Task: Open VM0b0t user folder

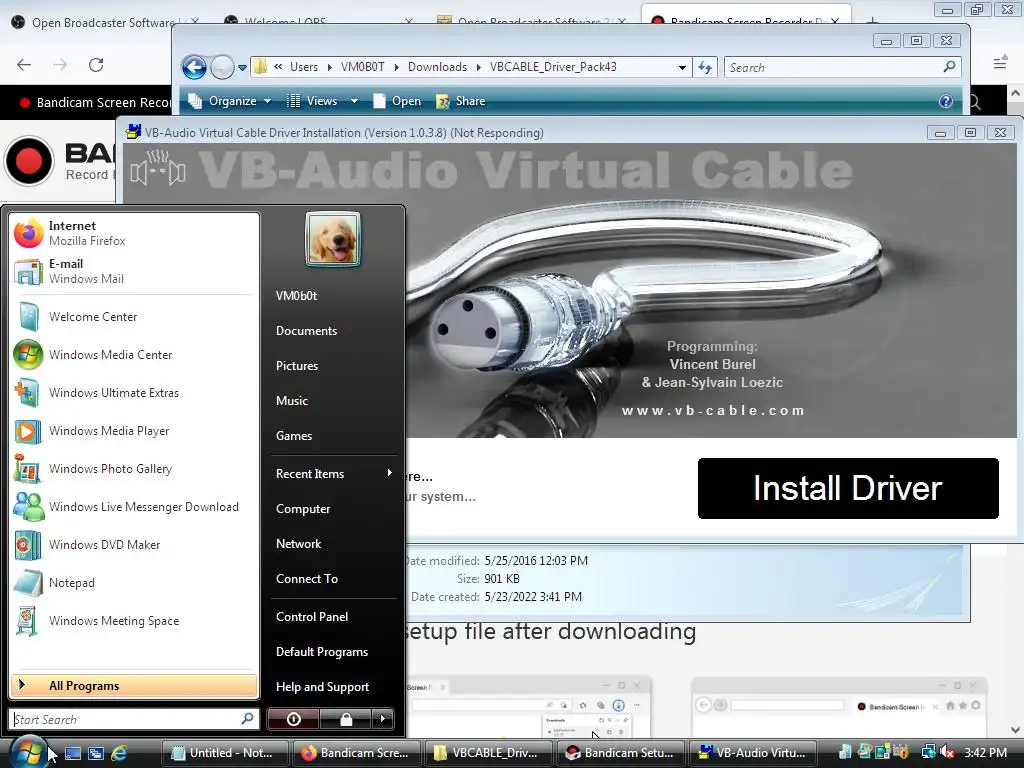Action: click(x=296, y=296)
